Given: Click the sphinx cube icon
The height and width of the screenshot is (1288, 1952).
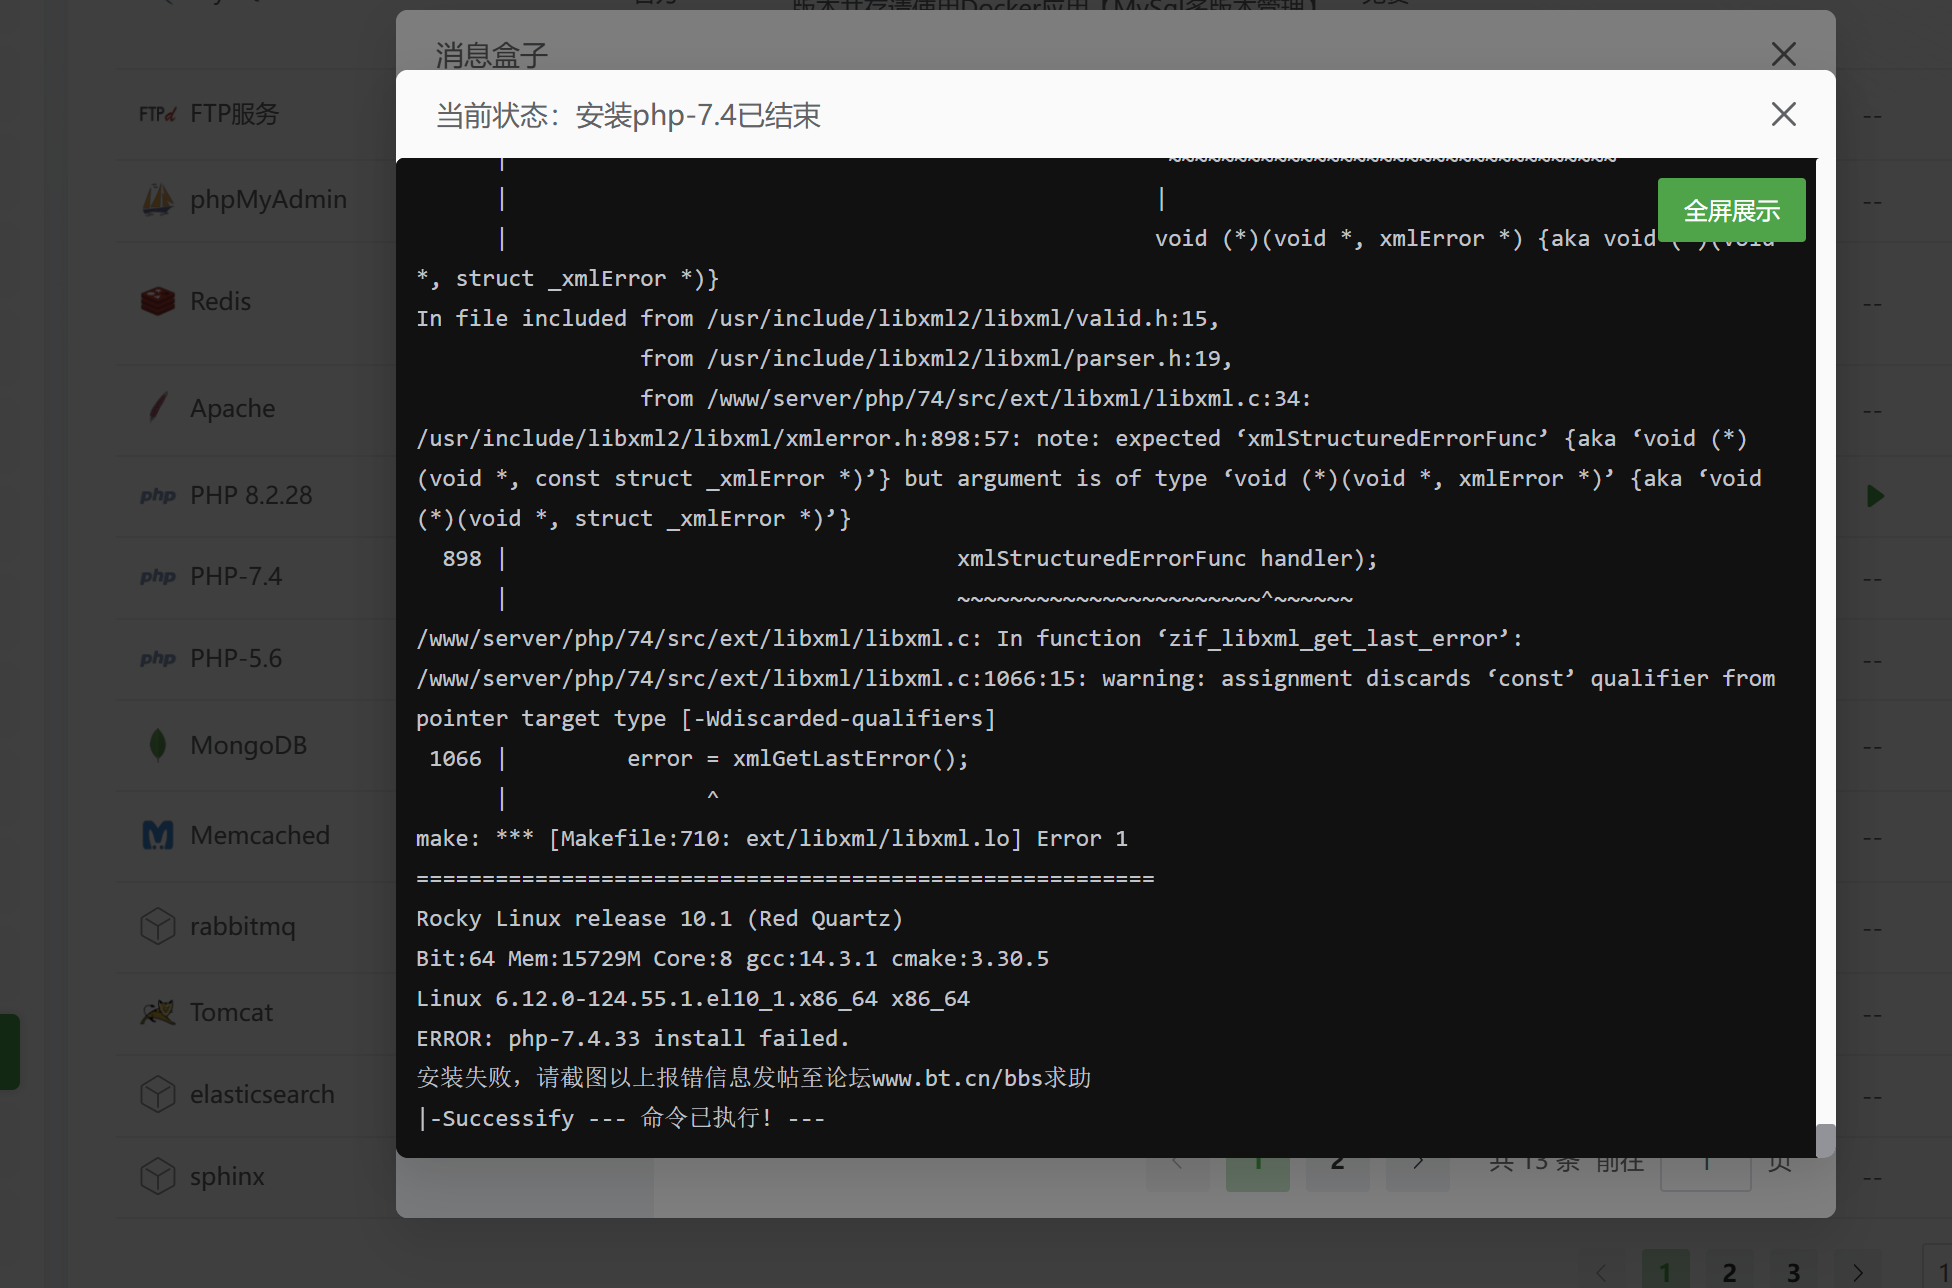Looking at the screenshot, I should [157, 1176].
